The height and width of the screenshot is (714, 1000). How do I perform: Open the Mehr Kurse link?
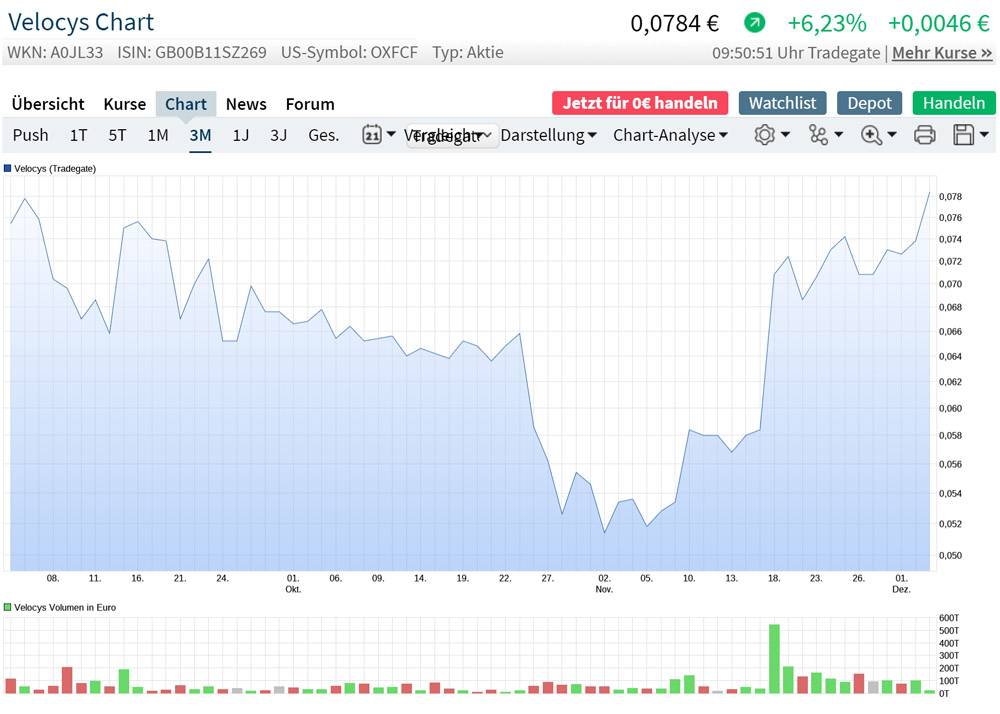pyautogui.click(x=942, y=53)
